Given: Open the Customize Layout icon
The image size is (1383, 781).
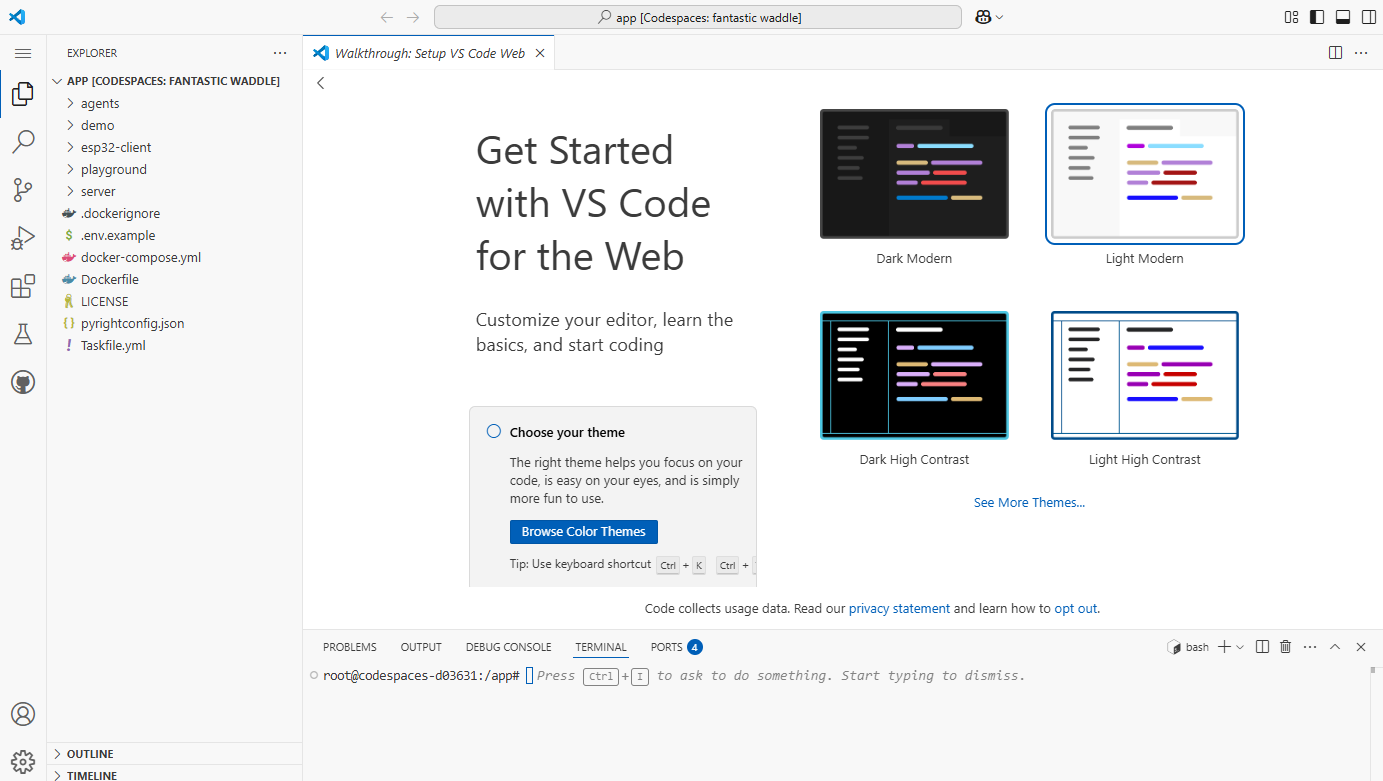Looking at the screenshot, I should (x=1292, y=17).
